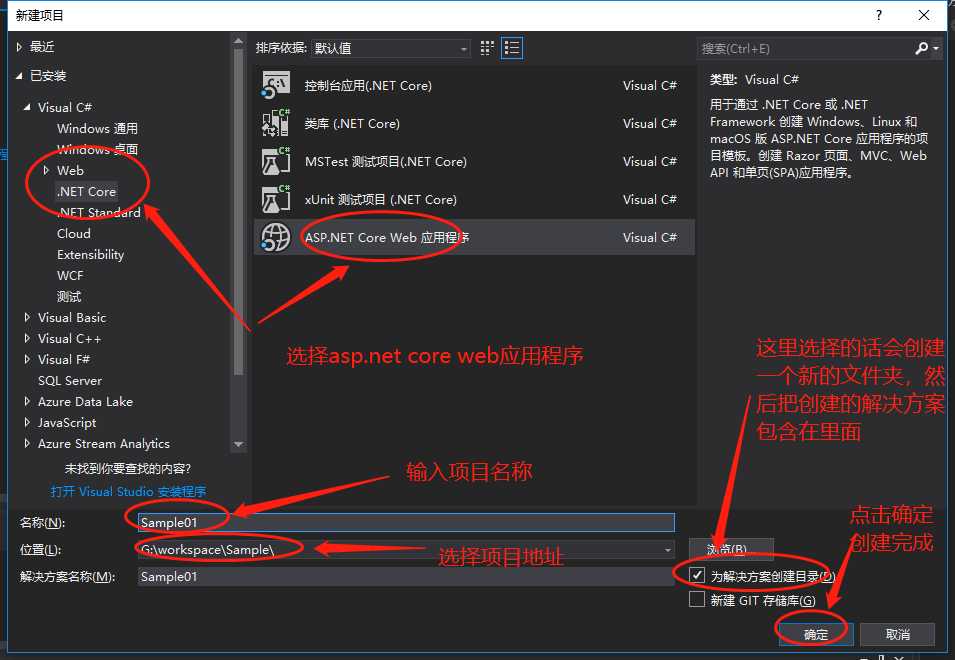Click the 名称 field containing Sample01

coord(406,522)
